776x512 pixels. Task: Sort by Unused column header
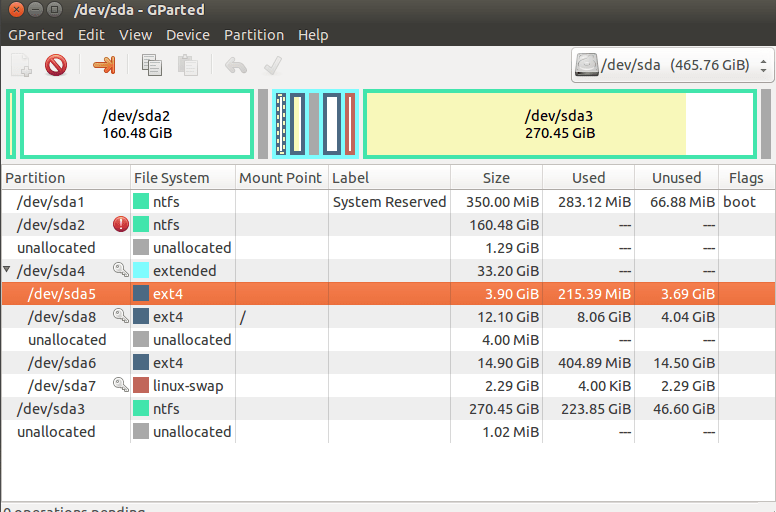point(677,178)
